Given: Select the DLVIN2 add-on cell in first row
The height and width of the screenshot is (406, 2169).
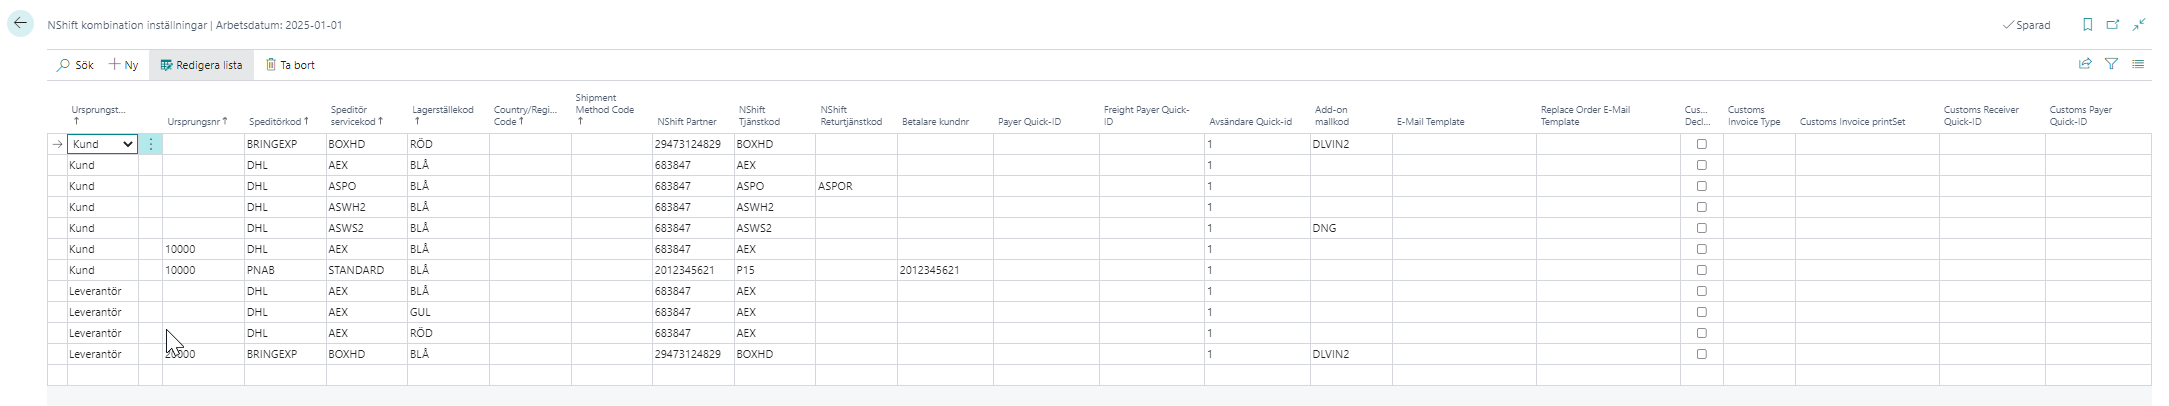Looking at the screenshot, I should pyautogui.click(x=1350, y=144).
